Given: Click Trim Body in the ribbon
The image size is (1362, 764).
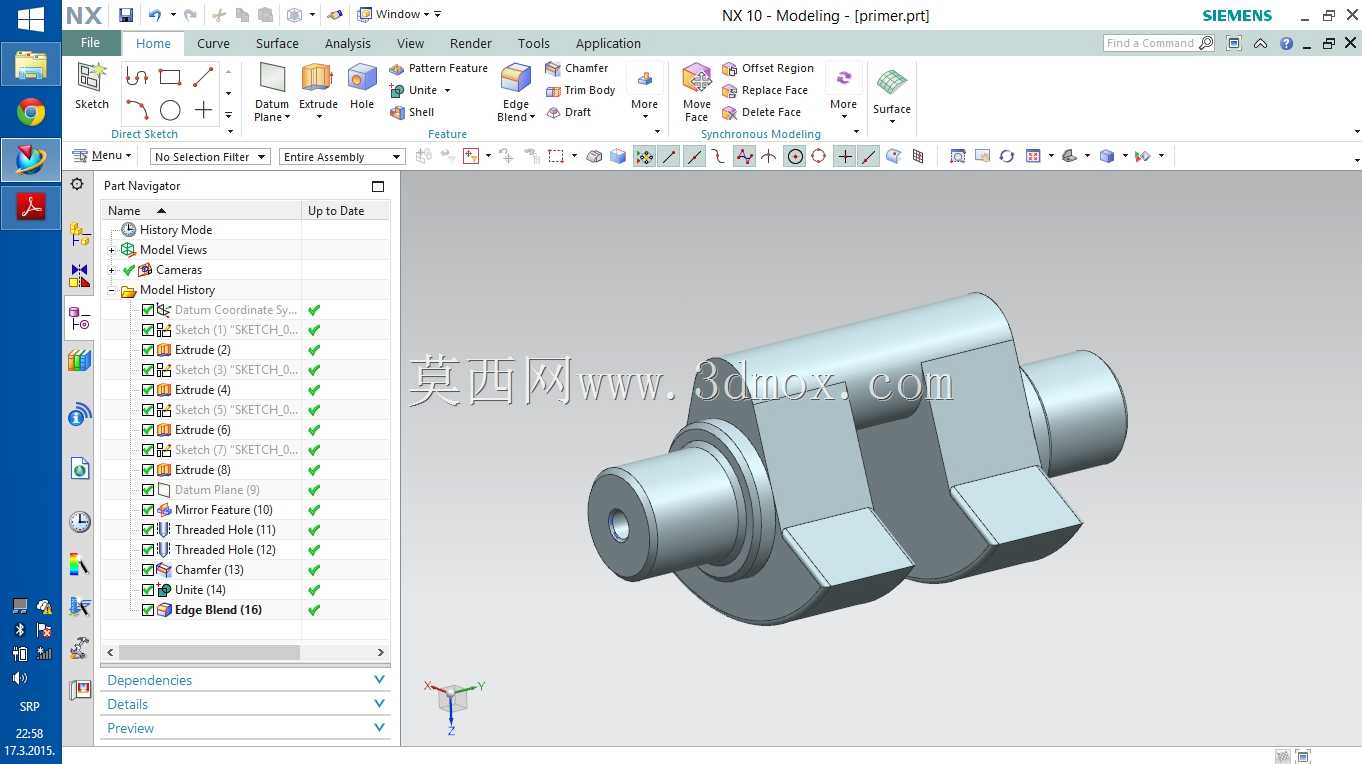Looking at the screenshot, I should click(x=580, y=90).
